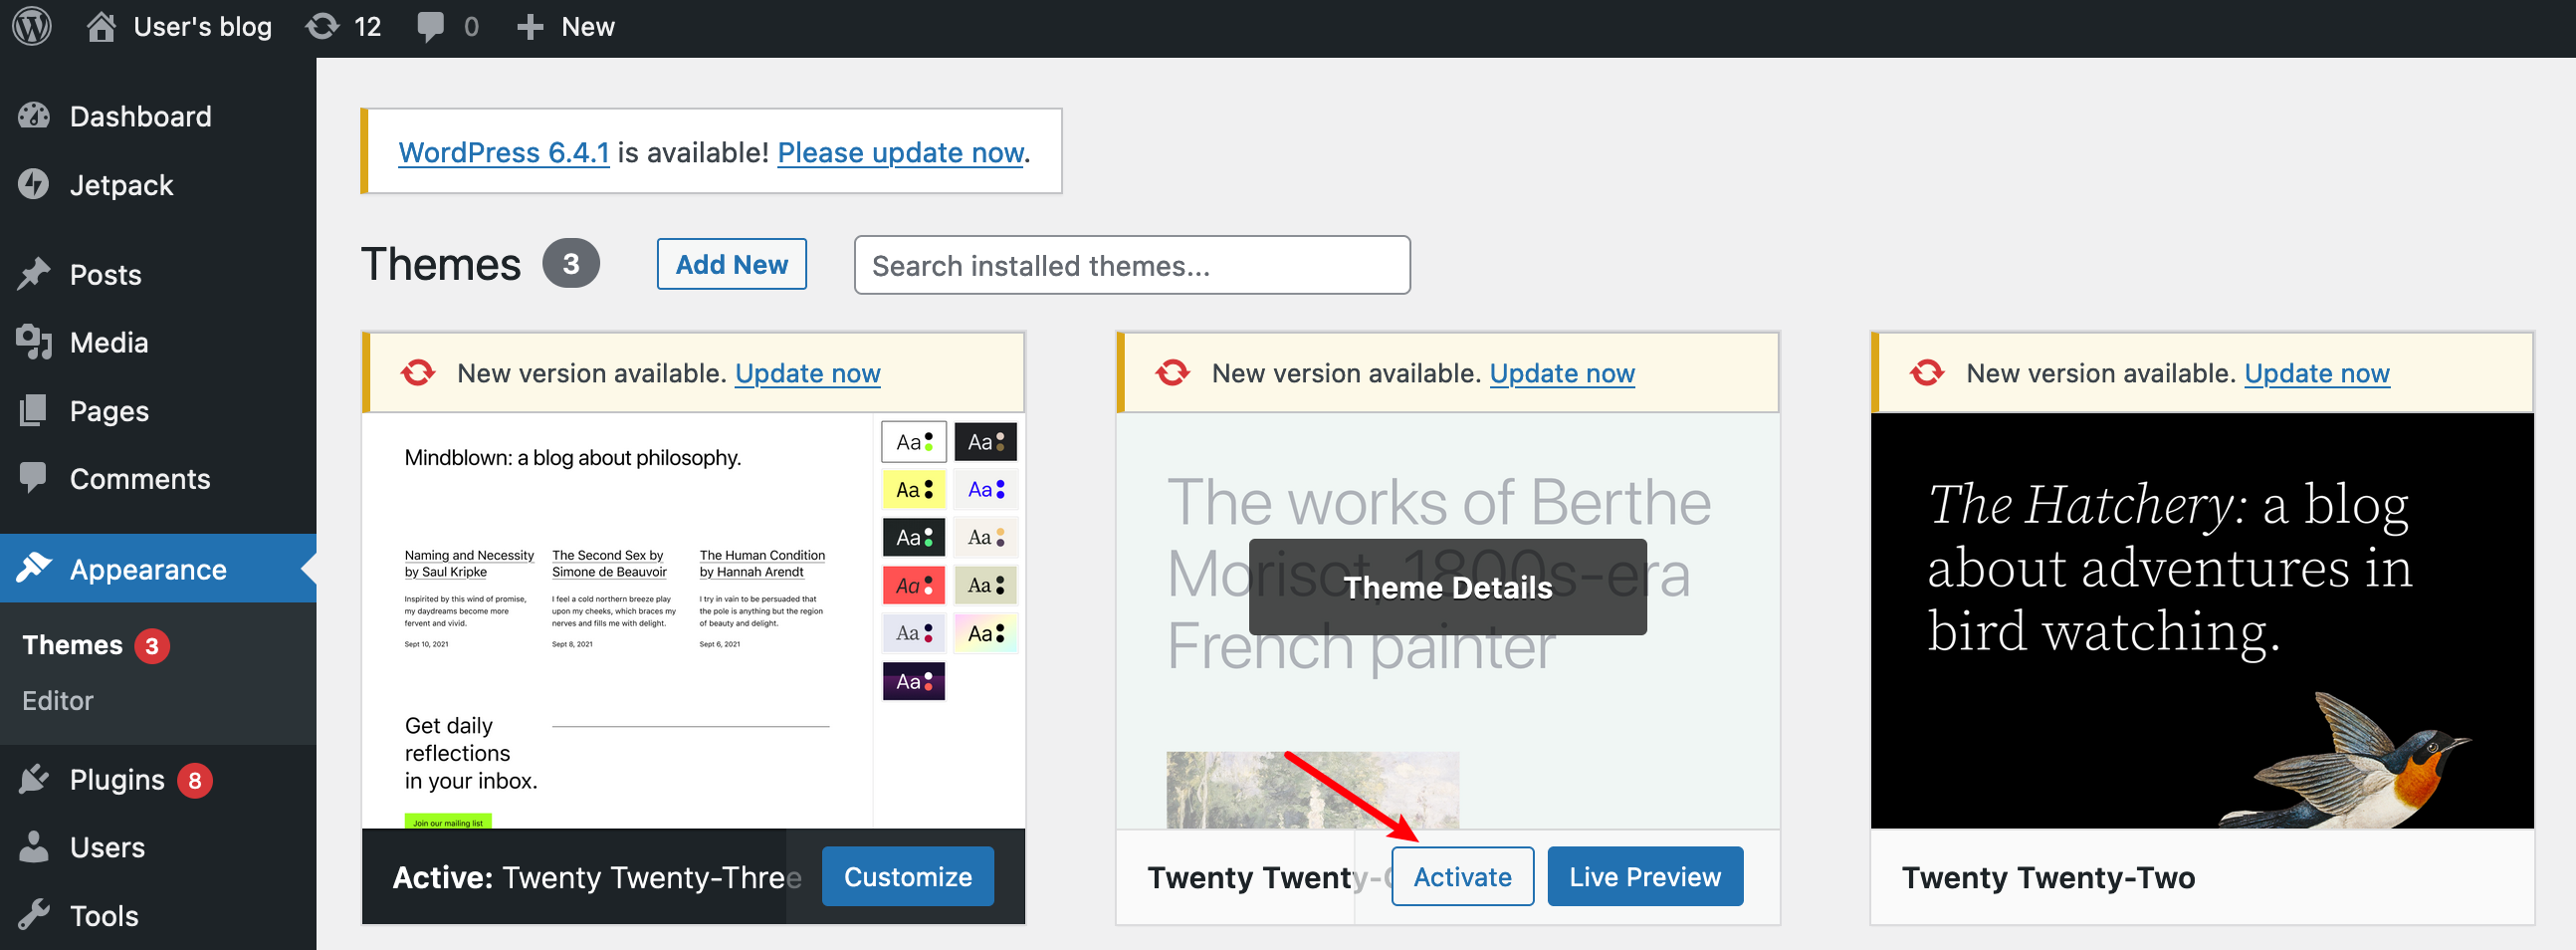Image resolution: width=2576 pixels, height=950 pixels.
Task: Select the dark purple Aa style swatch
Action: tap(914, 682)
